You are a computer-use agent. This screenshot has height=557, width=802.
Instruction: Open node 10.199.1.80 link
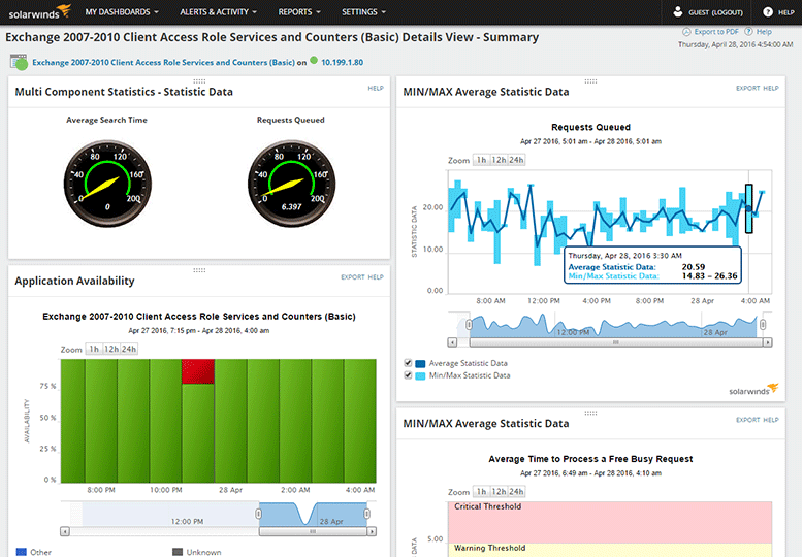point(342,62)
